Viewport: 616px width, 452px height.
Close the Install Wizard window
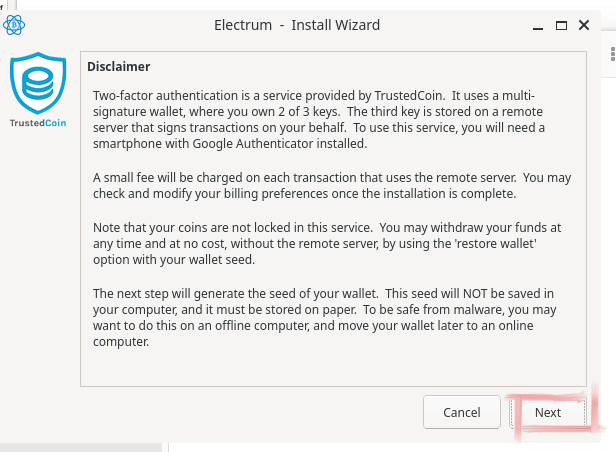coord(585,24)
